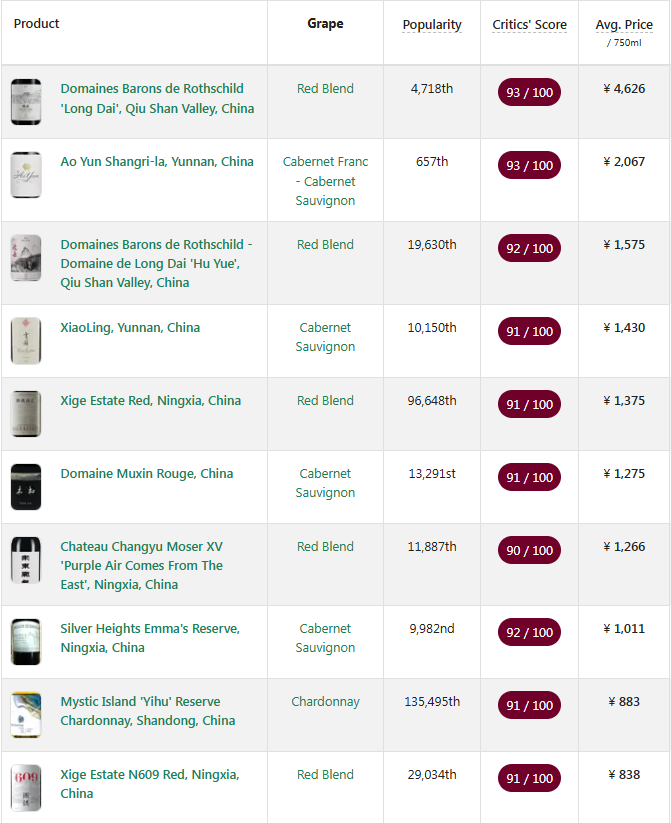Click the Xige N609 bottle thumbnail
This screenshot has width=671, height=823.
click(26, 788)
